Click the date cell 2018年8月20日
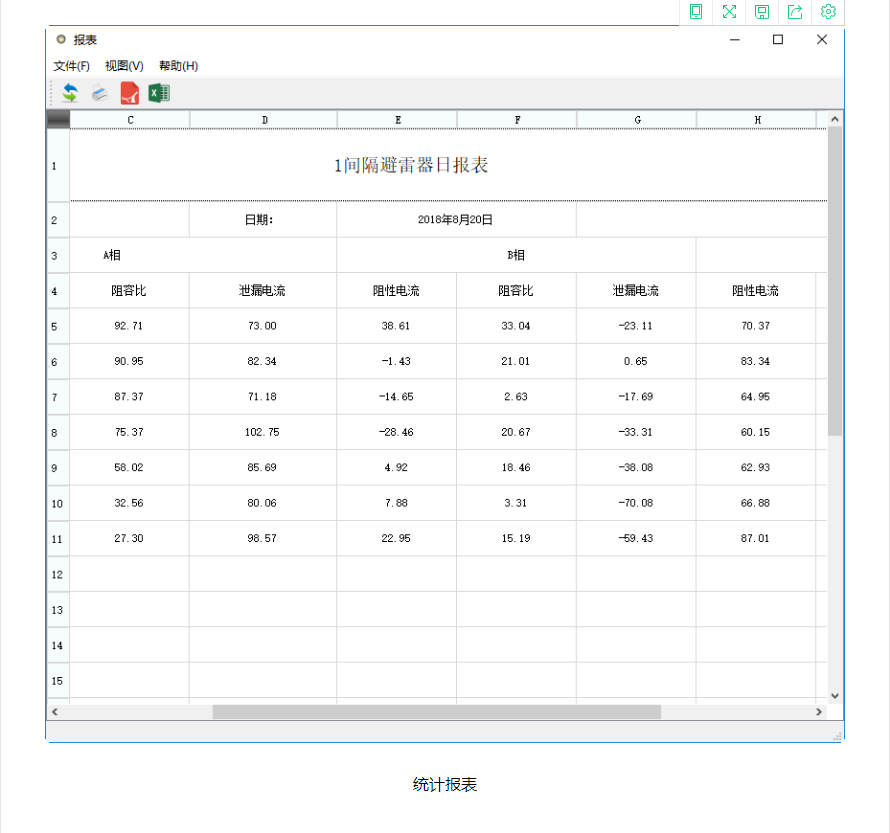Viewport: 890px width, 833px height. pos(456,220)
